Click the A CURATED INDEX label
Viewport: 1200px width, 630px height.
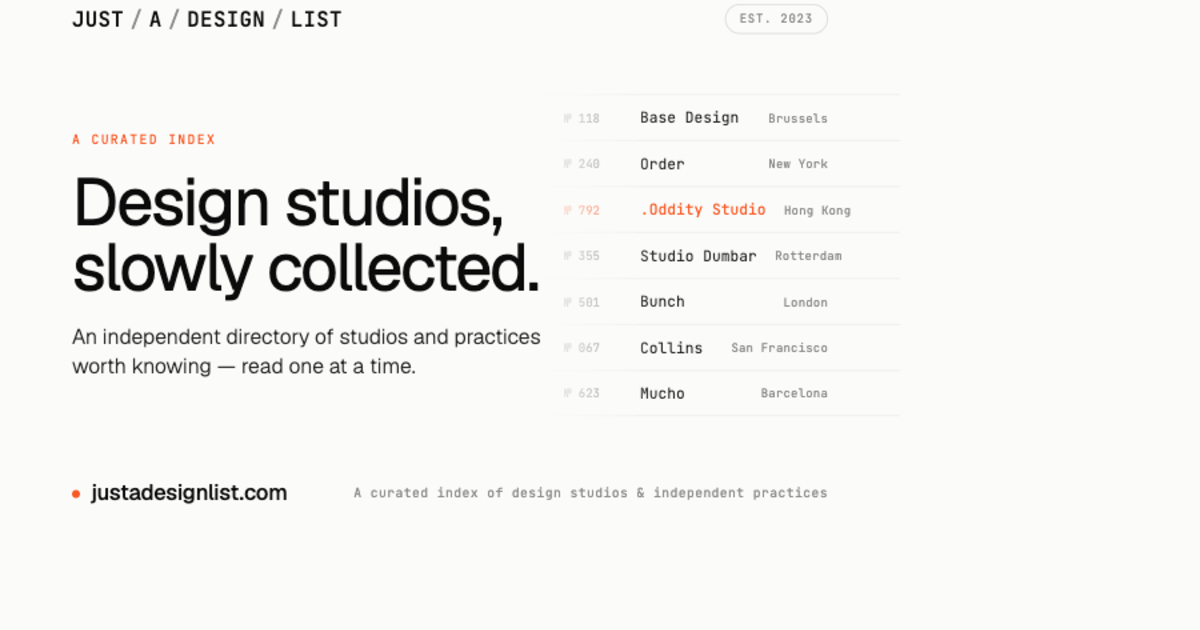[144, 140]
